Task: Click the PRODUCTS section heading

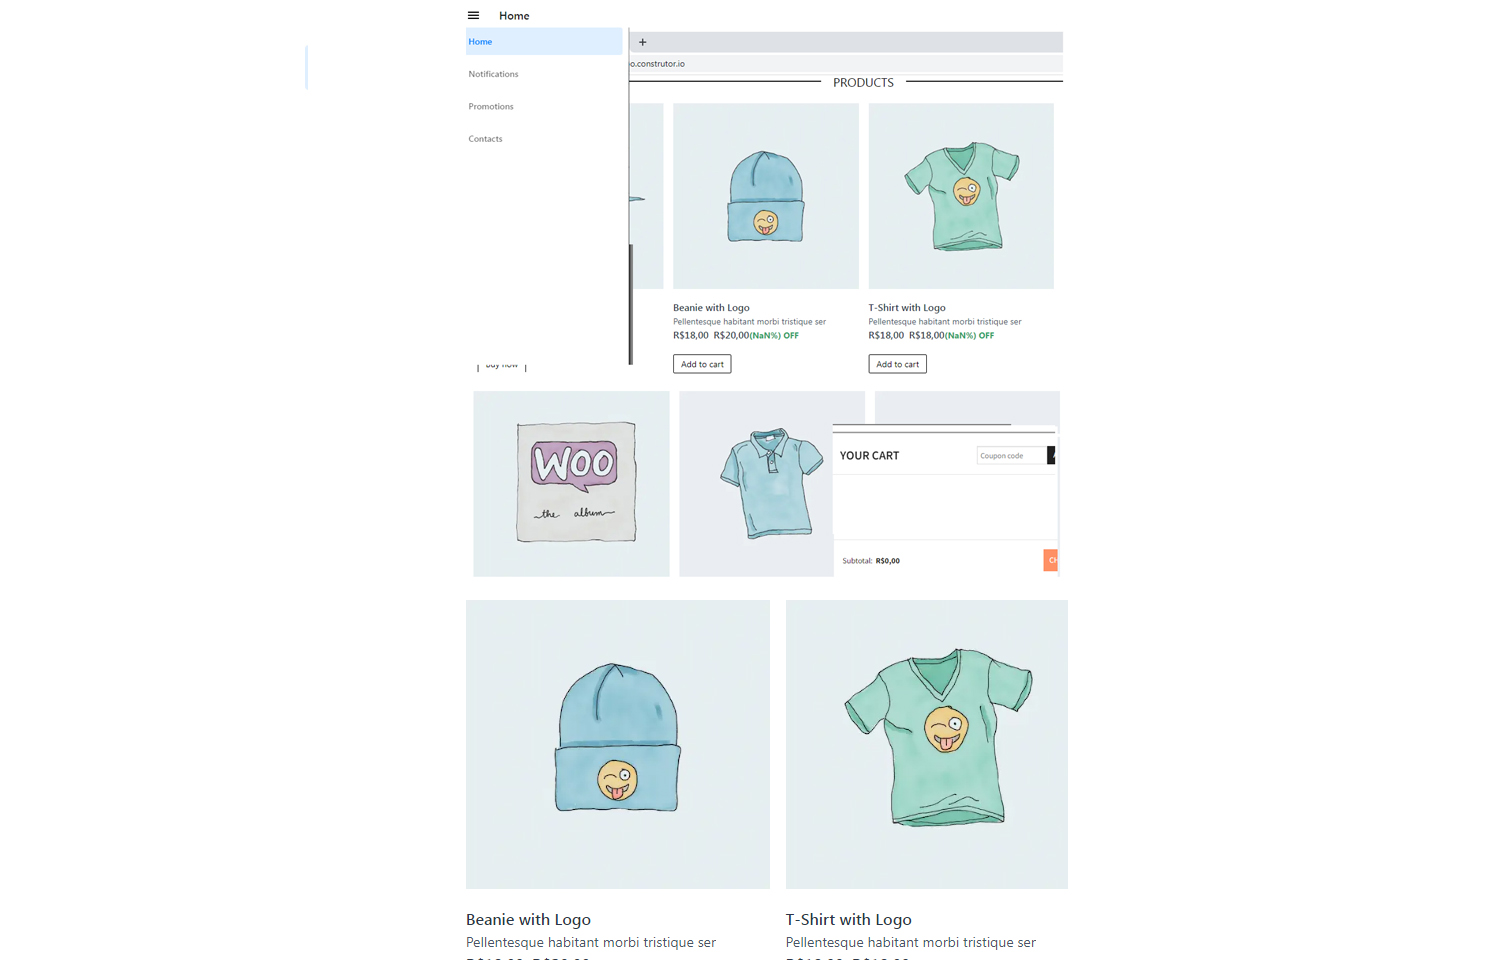Action: coord(863,83)
